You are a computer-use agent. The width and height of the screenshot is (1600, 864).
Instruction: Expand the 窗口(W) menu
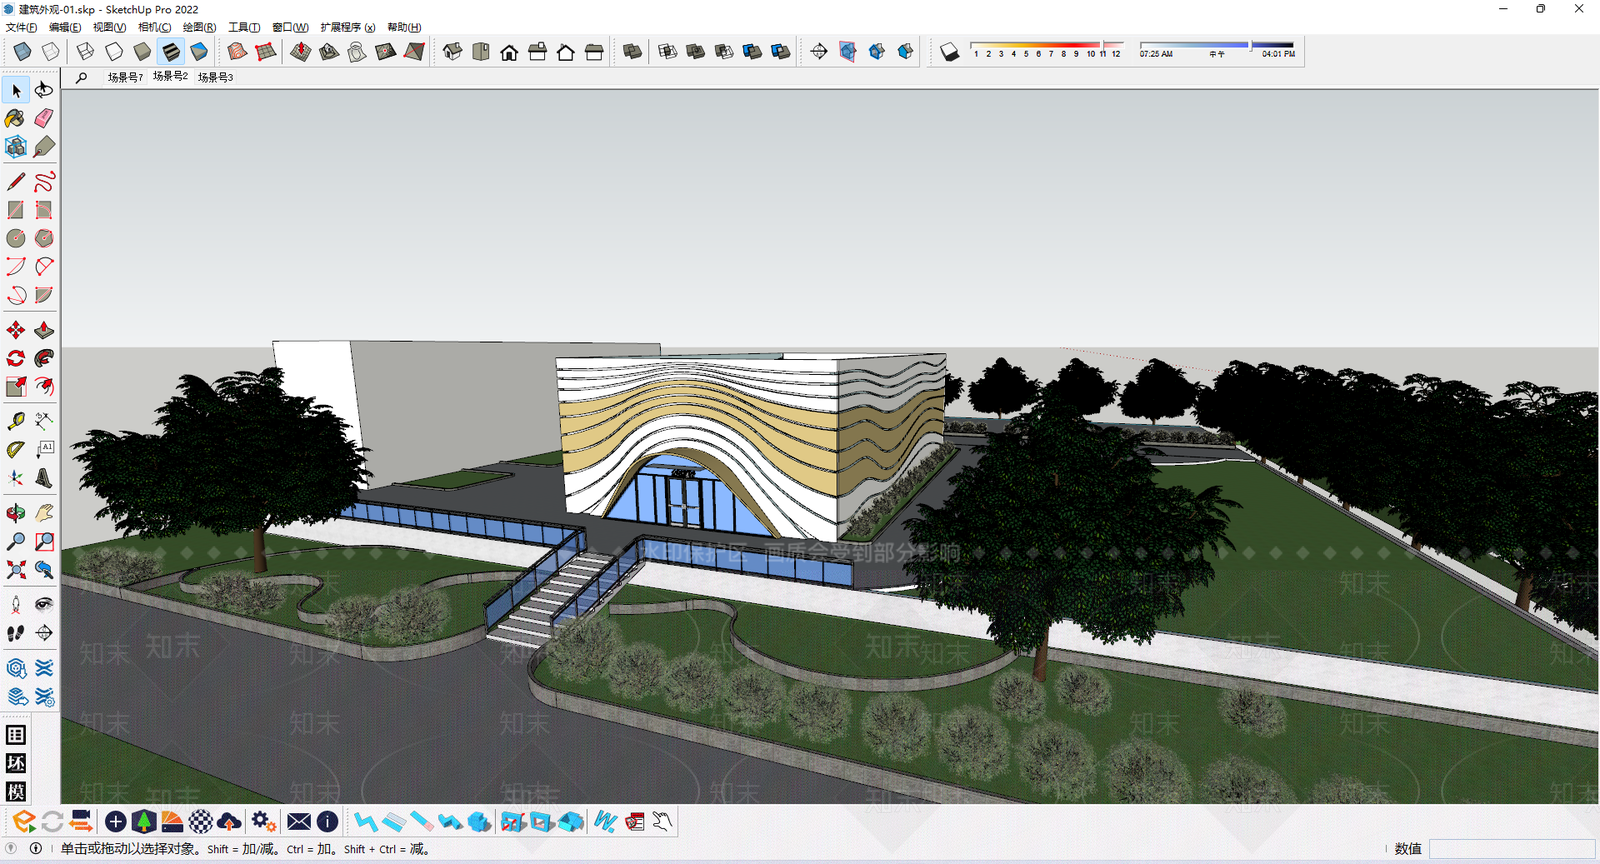pyautogui.click(x=290, y=27)
